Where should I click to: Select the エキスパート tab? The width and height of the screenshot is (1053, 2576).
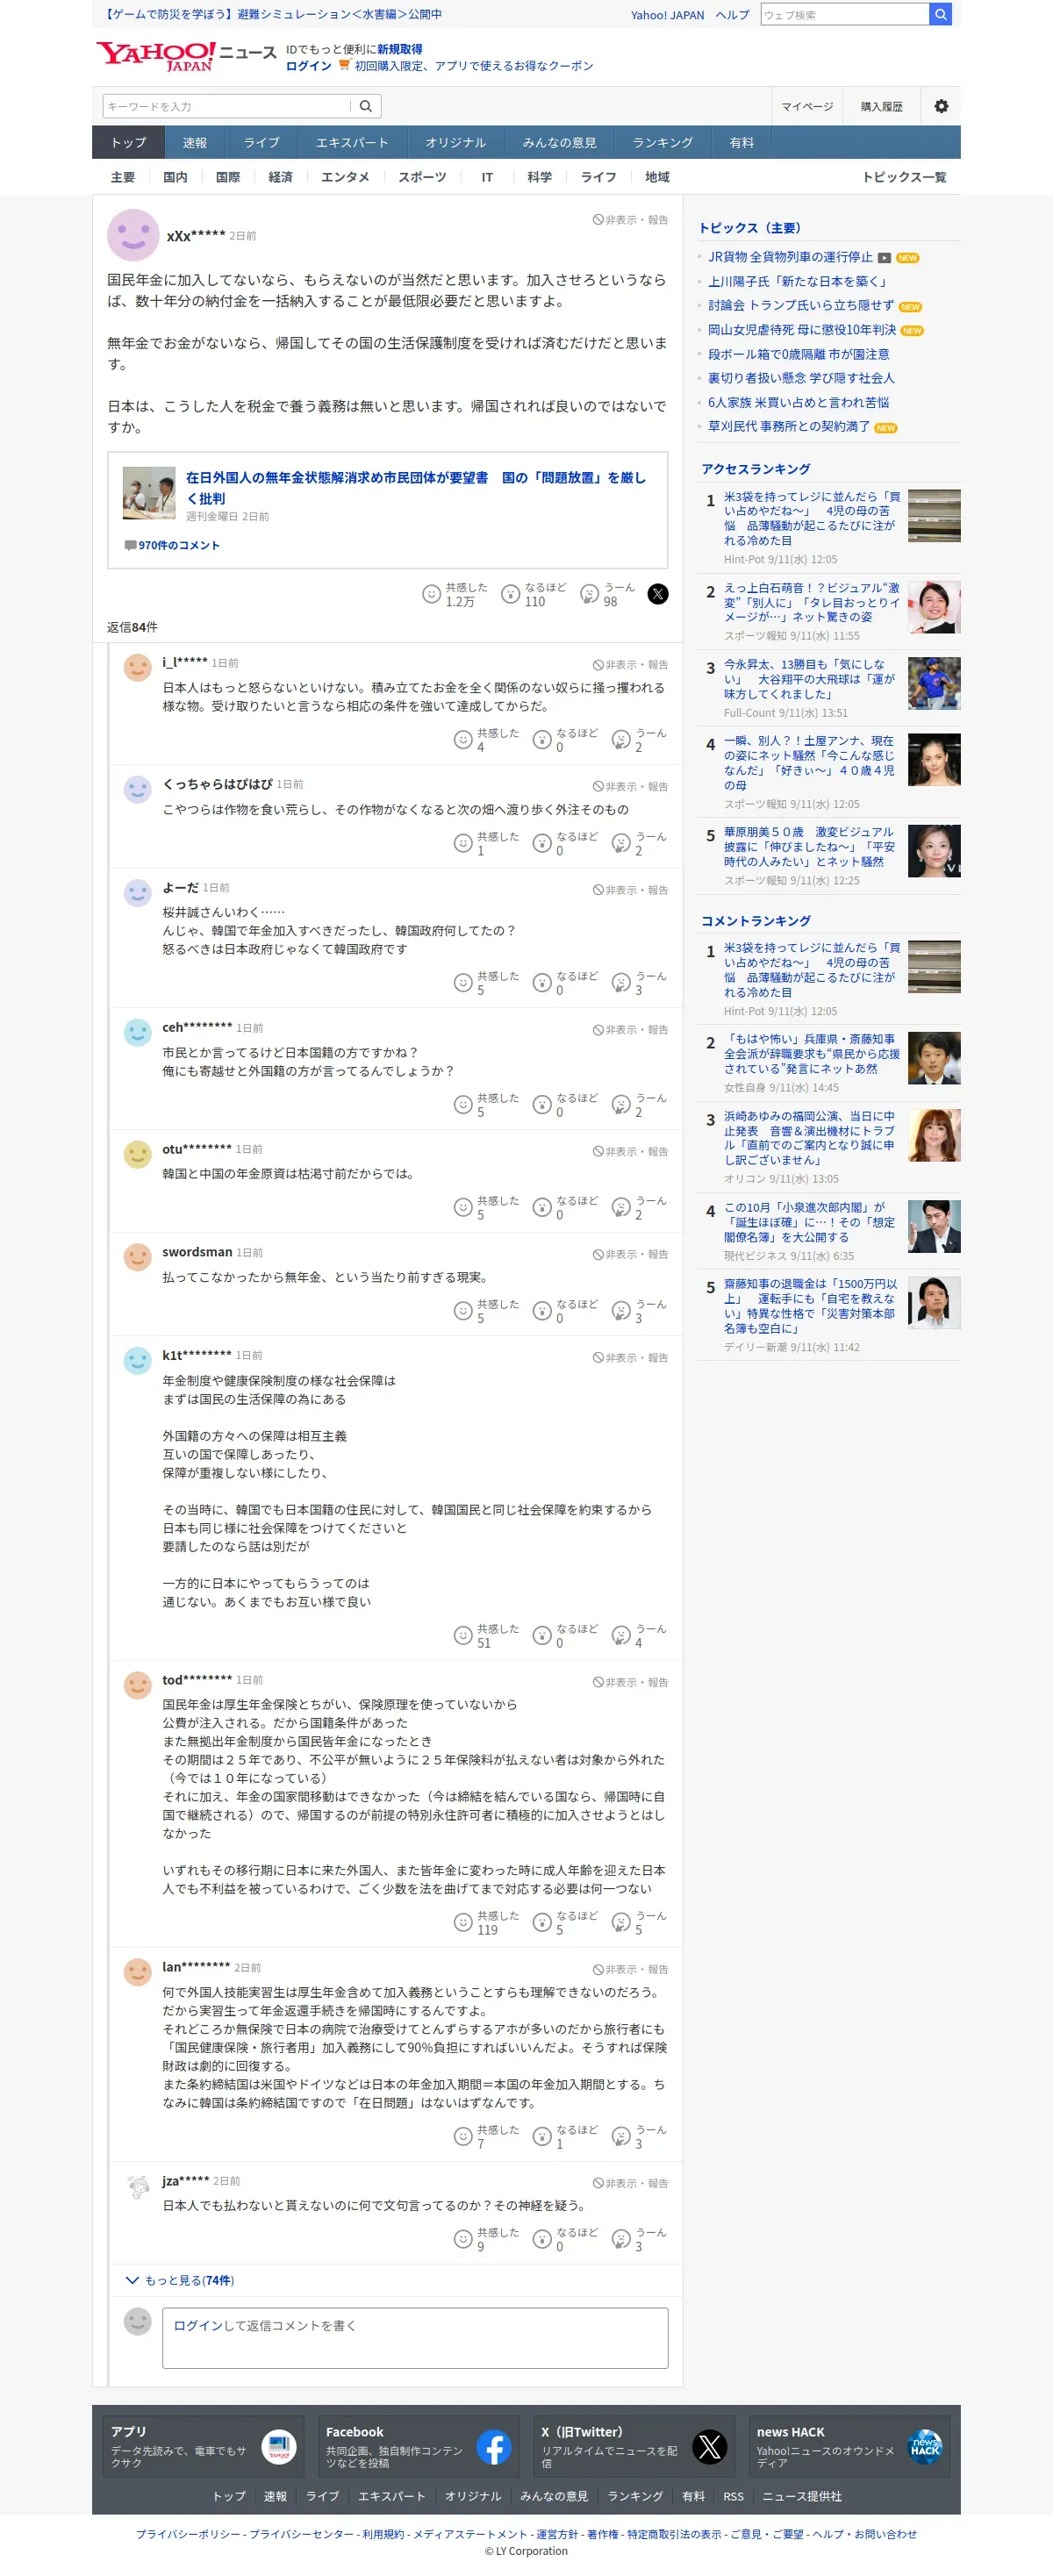[x=352, y=142]
